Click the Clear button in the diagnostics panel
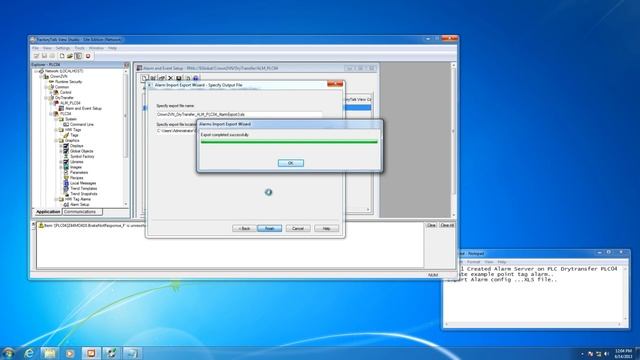 click(x=431, y=225)
